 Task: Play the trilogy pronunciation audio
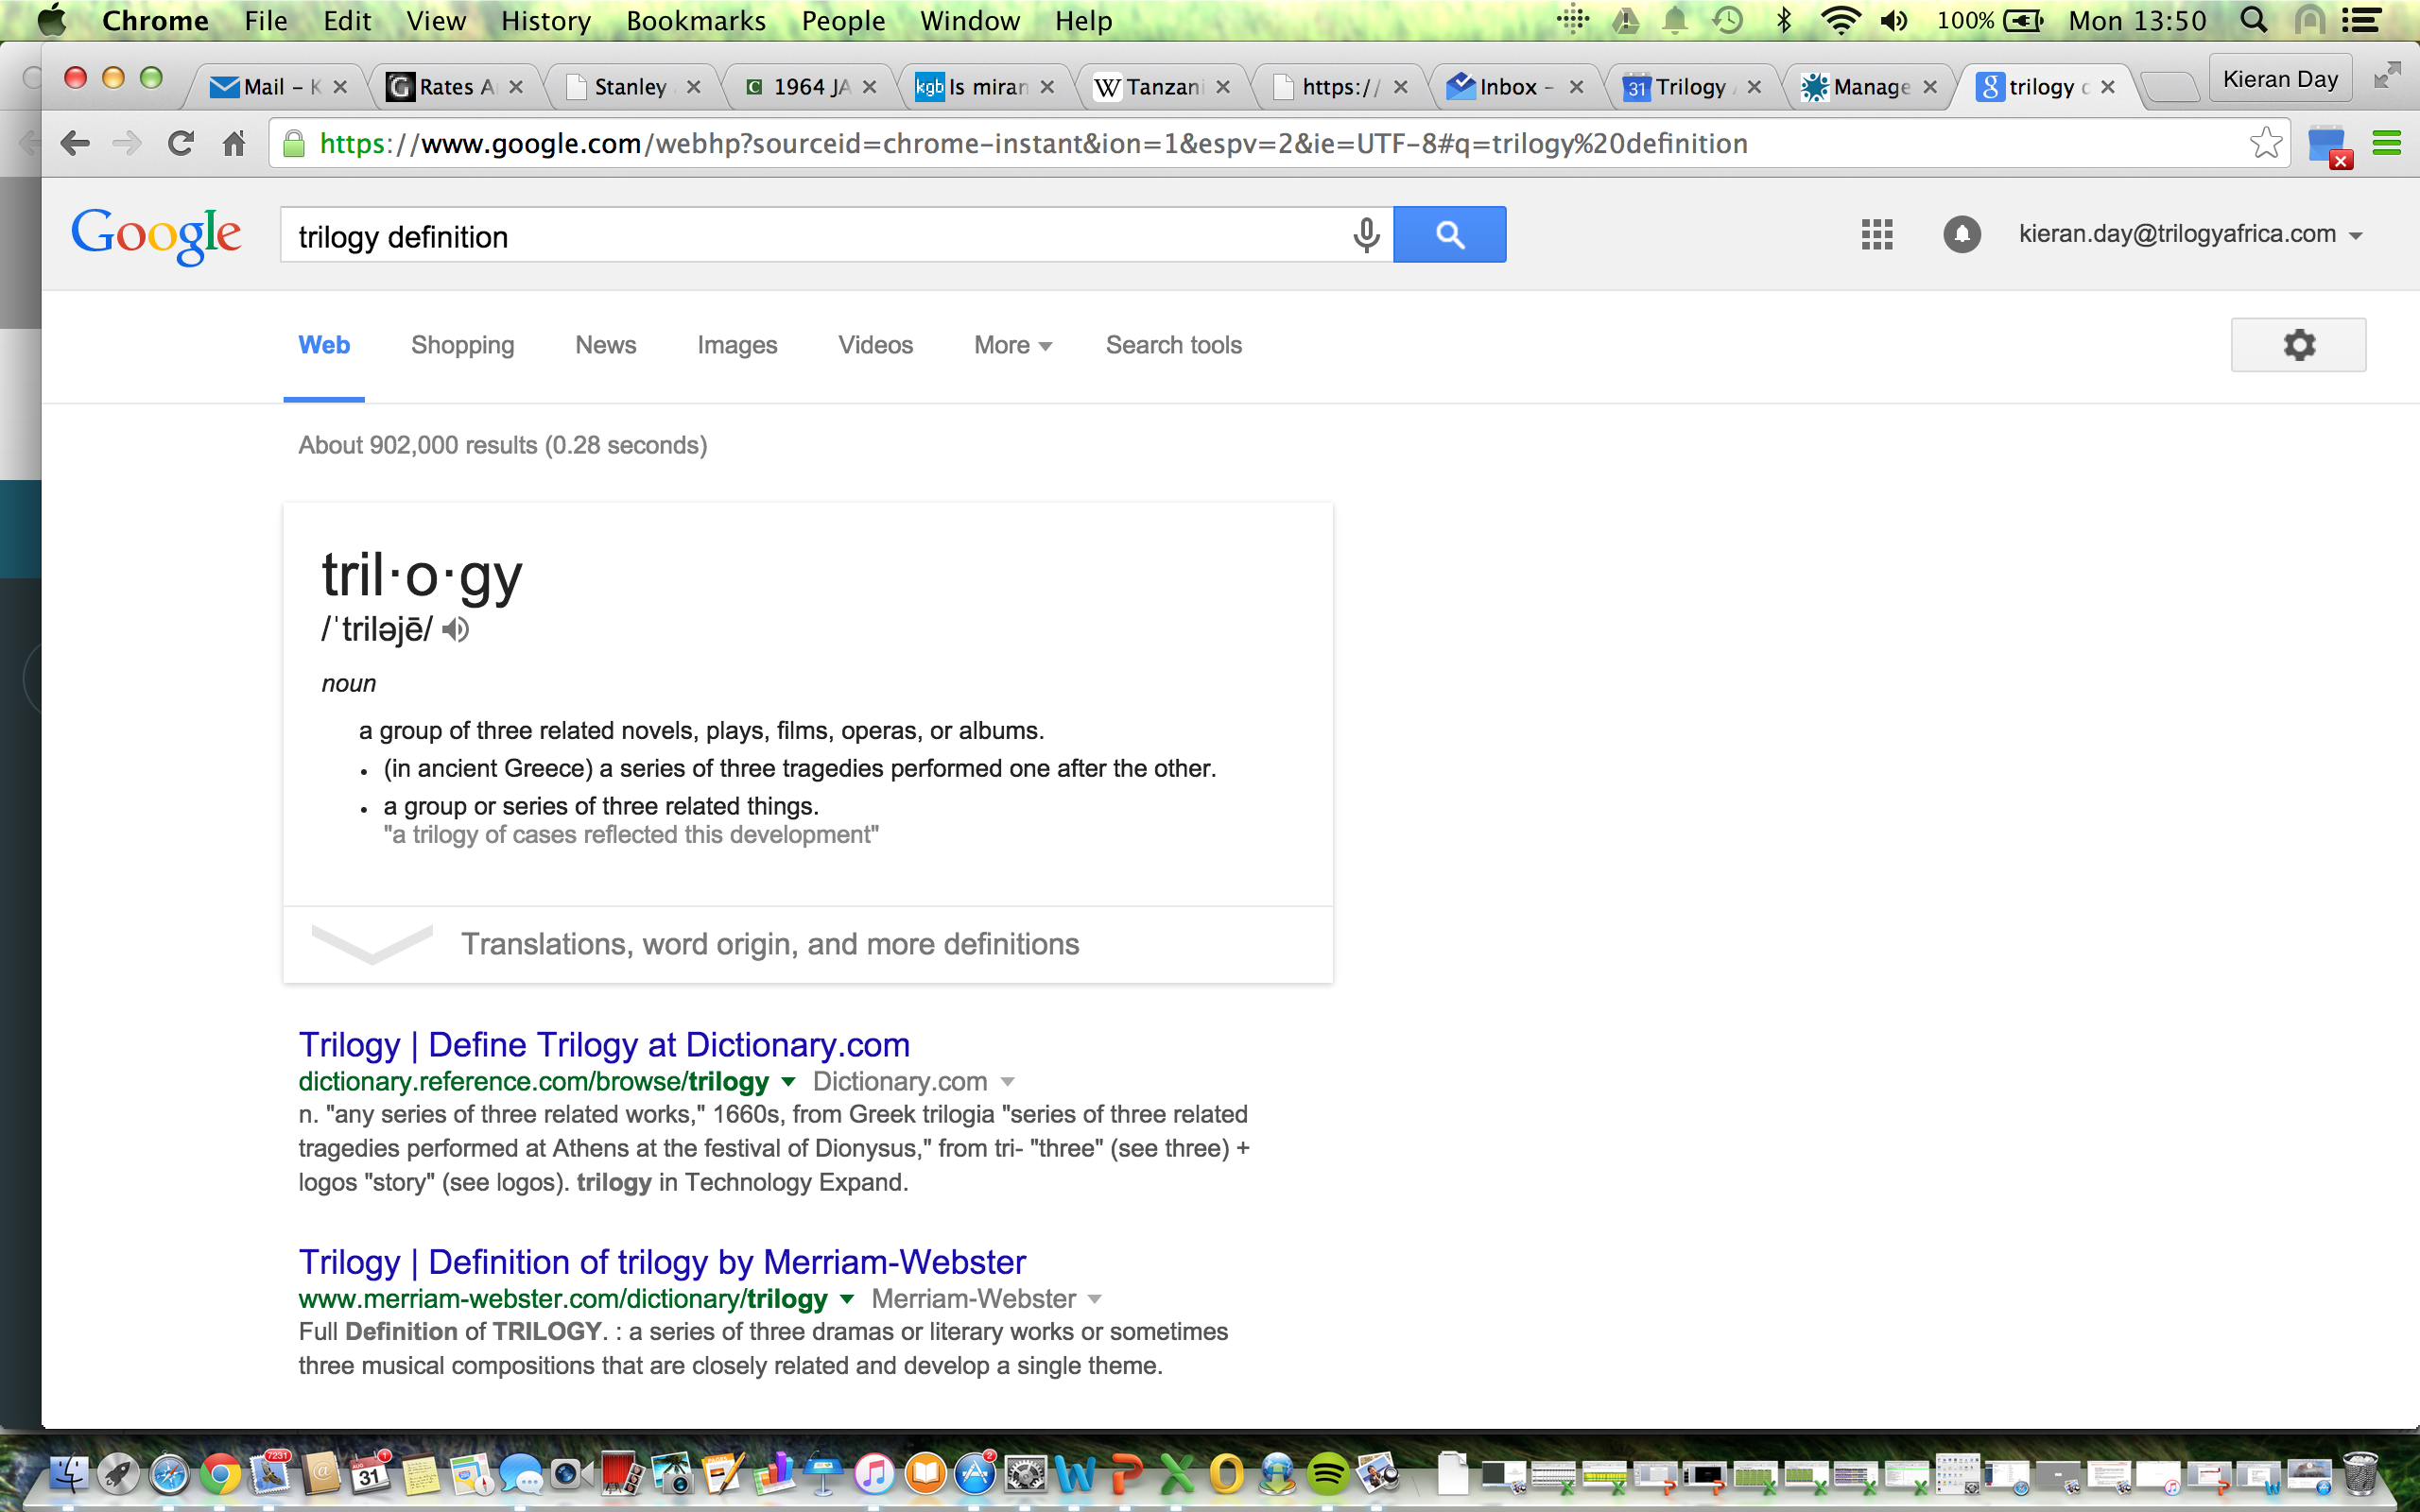pos(456,630)
